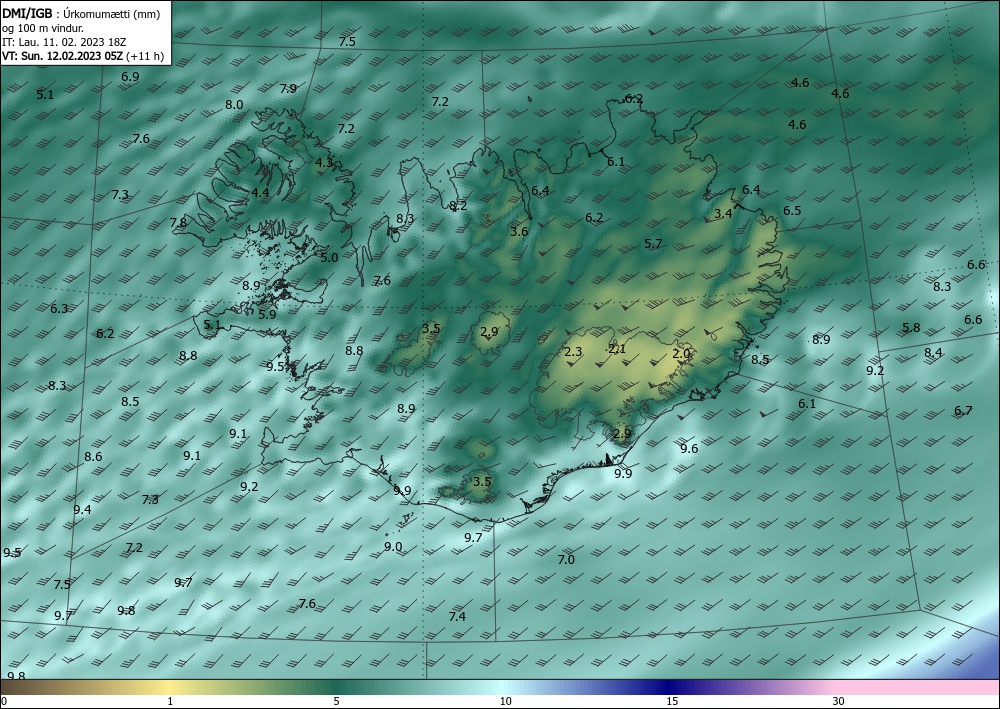Click the map value 3.6
This screenshot has width=1000, height=709.
click(519, 231)
